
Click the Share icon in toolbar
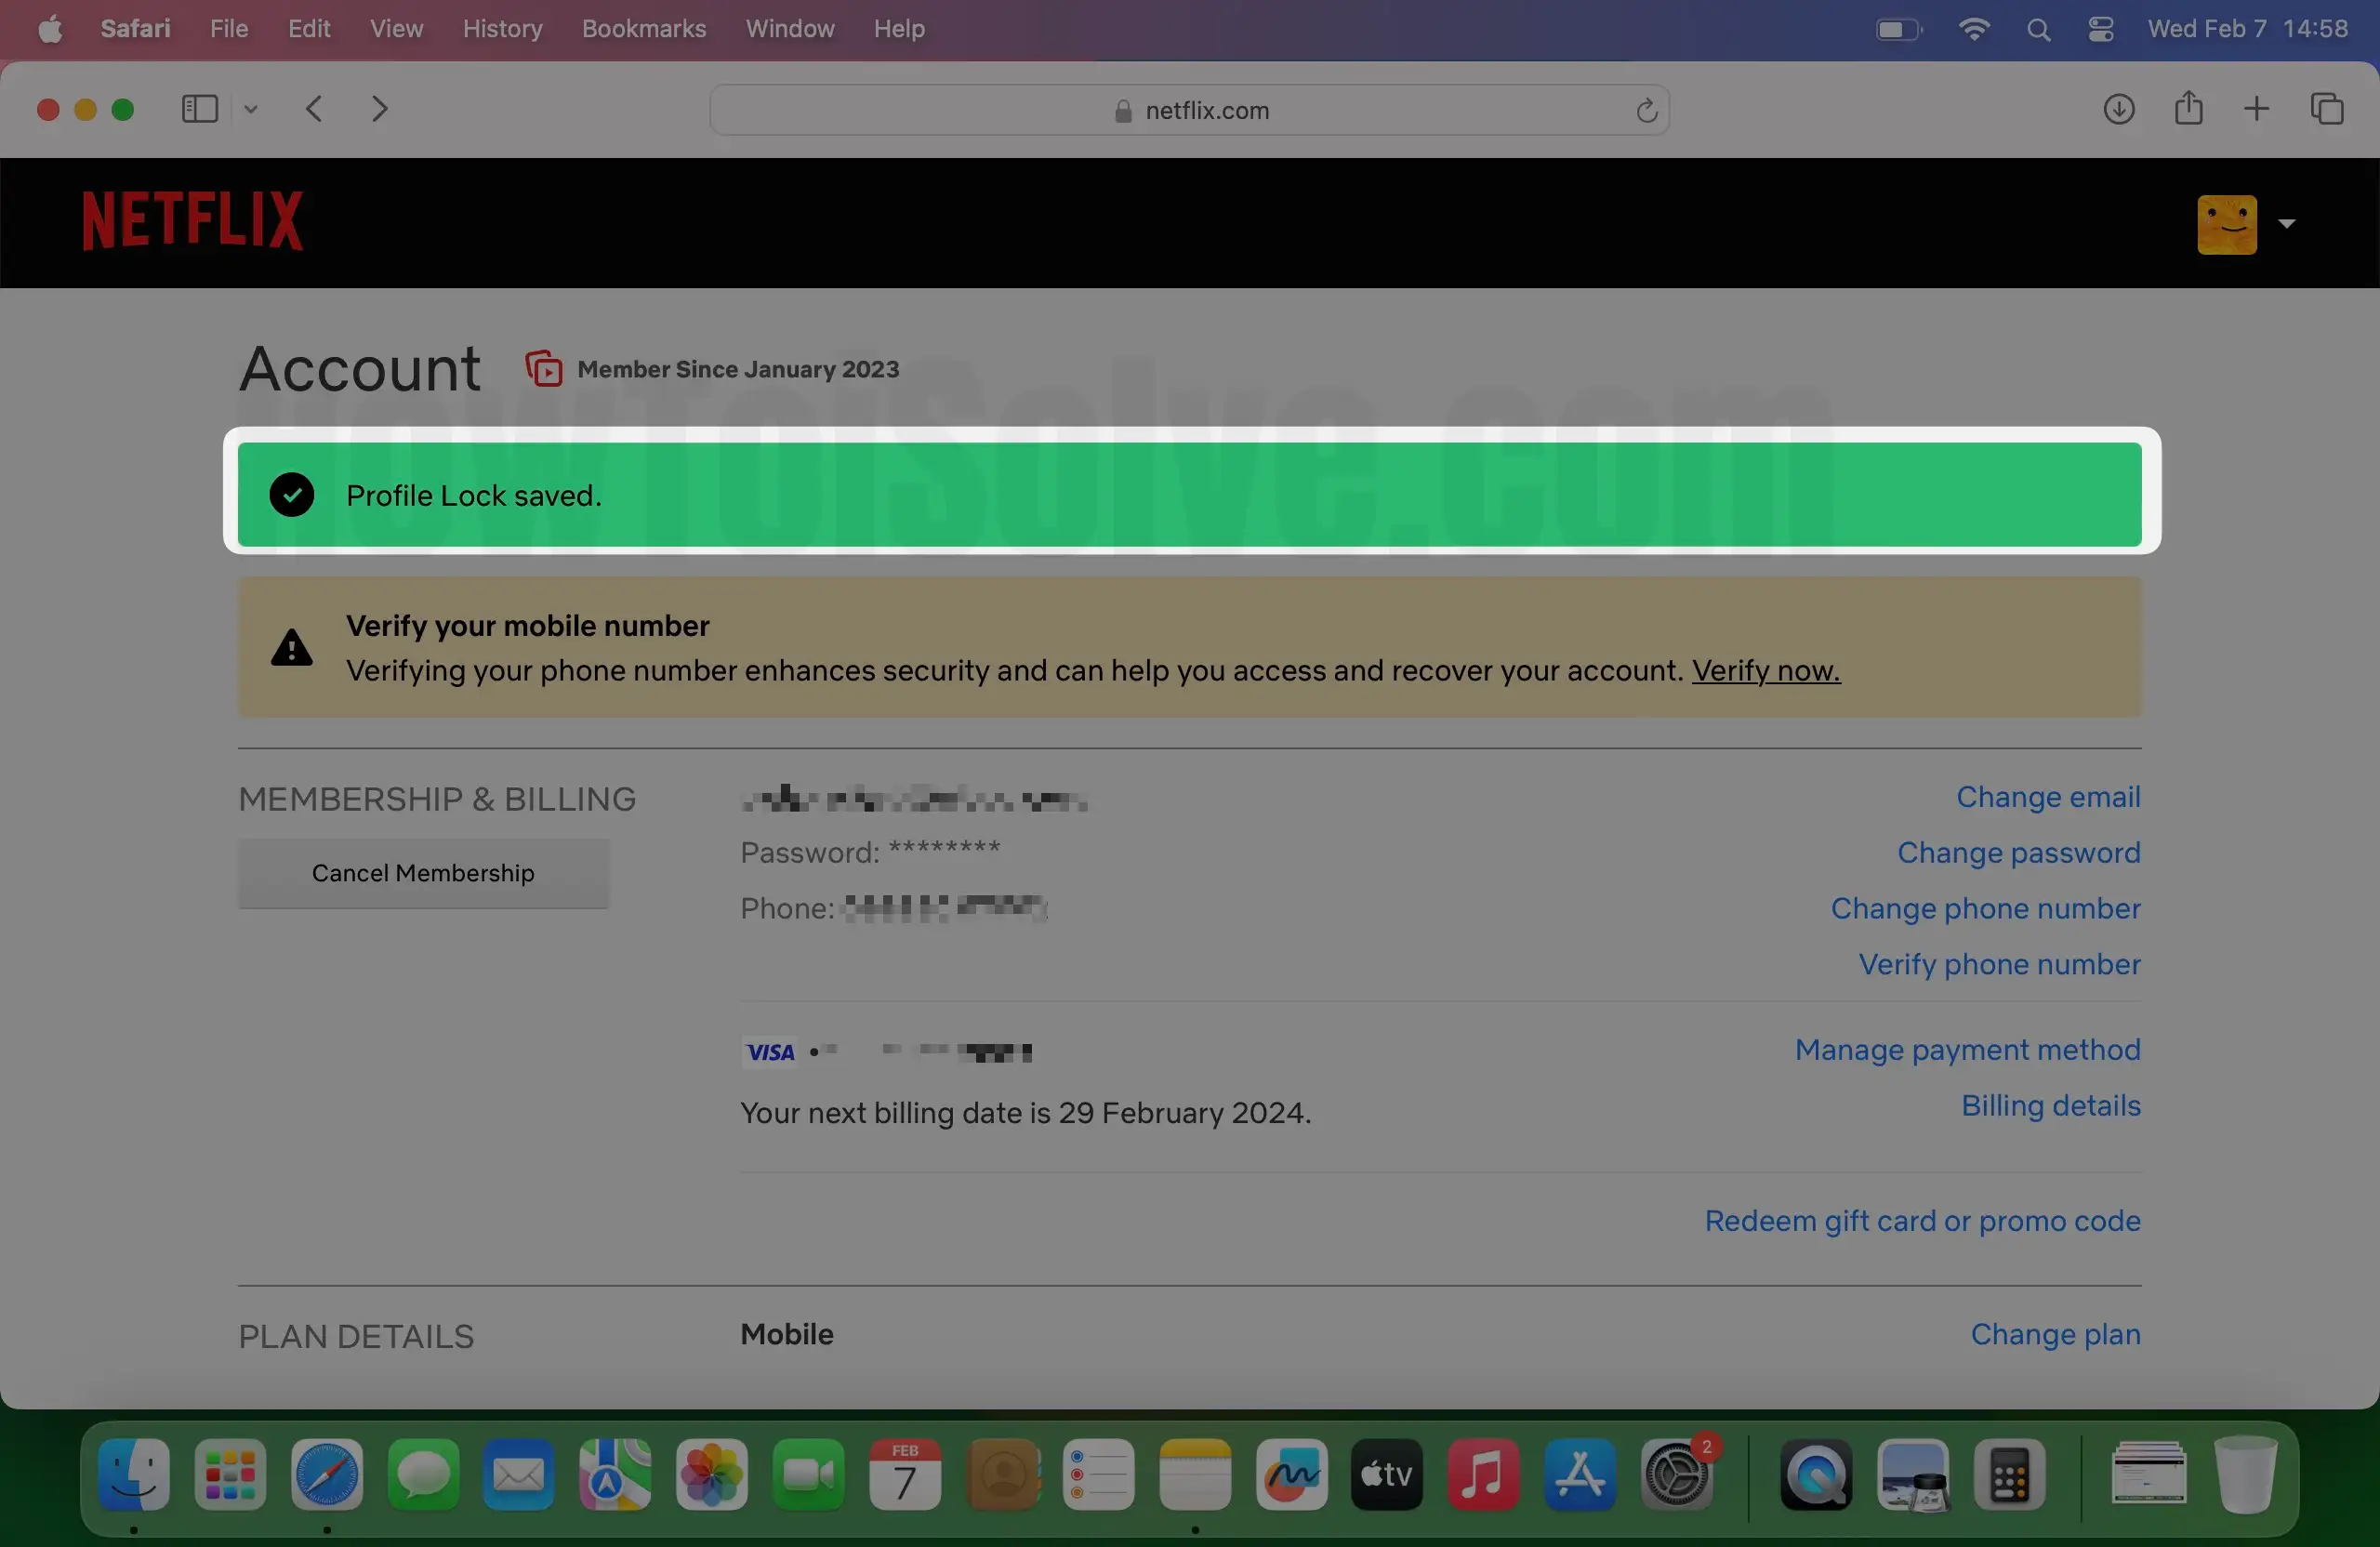click(x=2188, y=108)
